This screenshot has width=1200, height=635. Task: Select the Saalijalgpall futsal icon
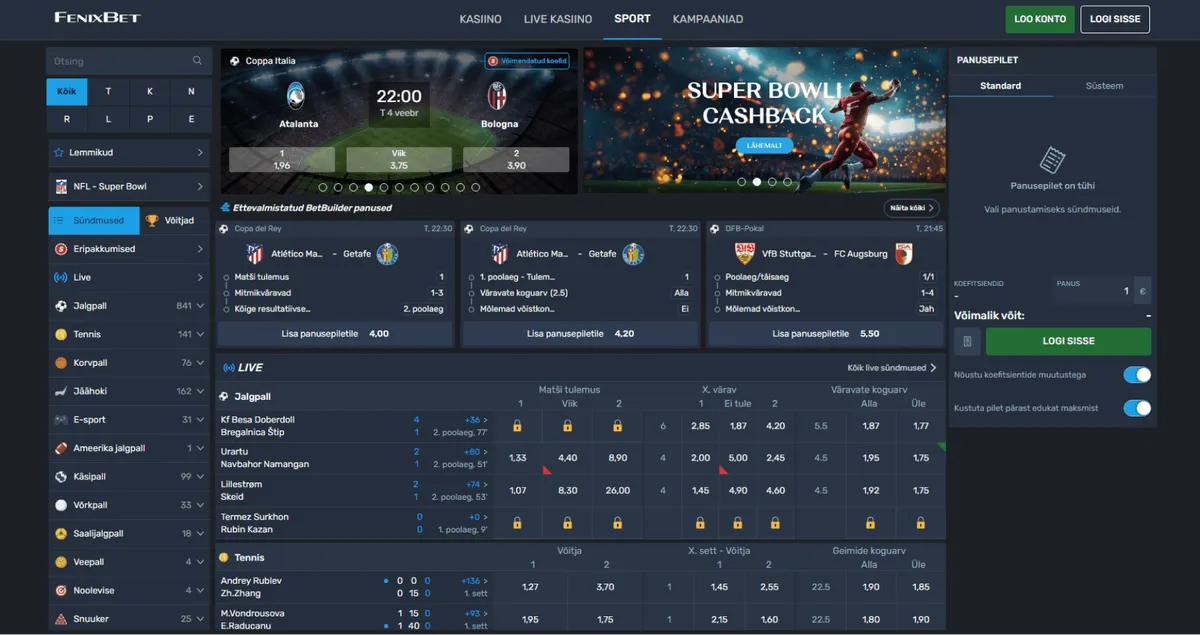click(x=61, y=534)
